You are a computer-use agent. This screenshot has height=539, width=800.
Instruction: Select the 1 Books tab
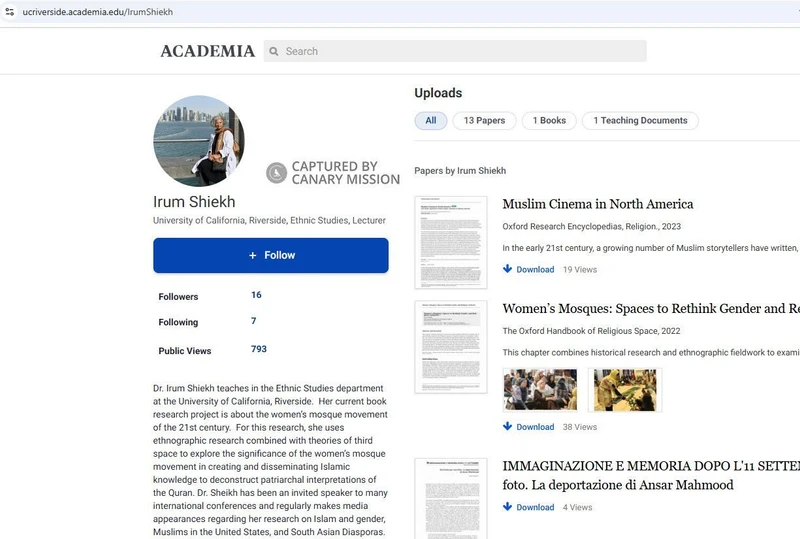[x=549, y=120]
